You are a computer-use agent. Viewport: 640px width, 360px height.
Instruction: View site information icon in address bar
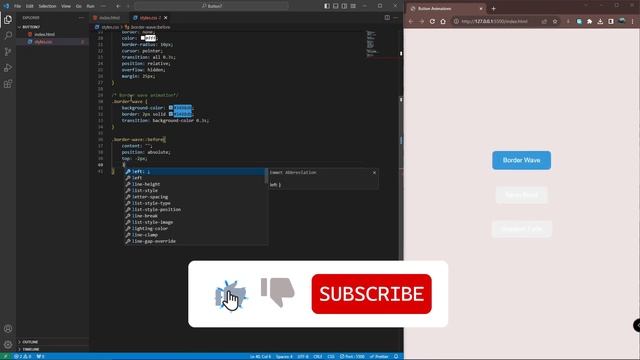(x=456, y=21)
